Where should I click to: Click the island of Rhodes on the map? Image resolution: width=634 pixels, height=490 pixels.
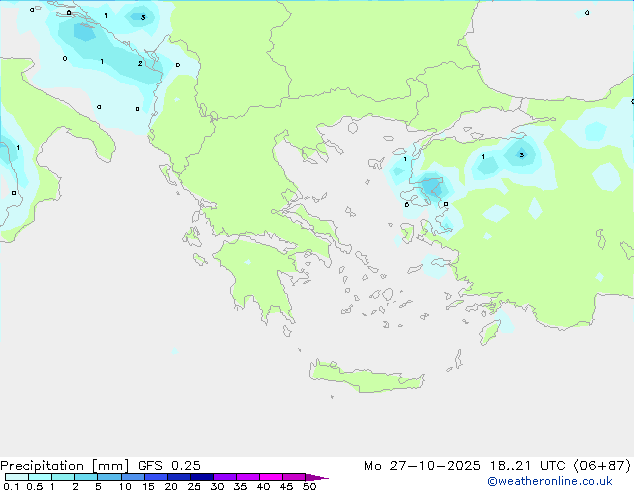click(490, 332)
